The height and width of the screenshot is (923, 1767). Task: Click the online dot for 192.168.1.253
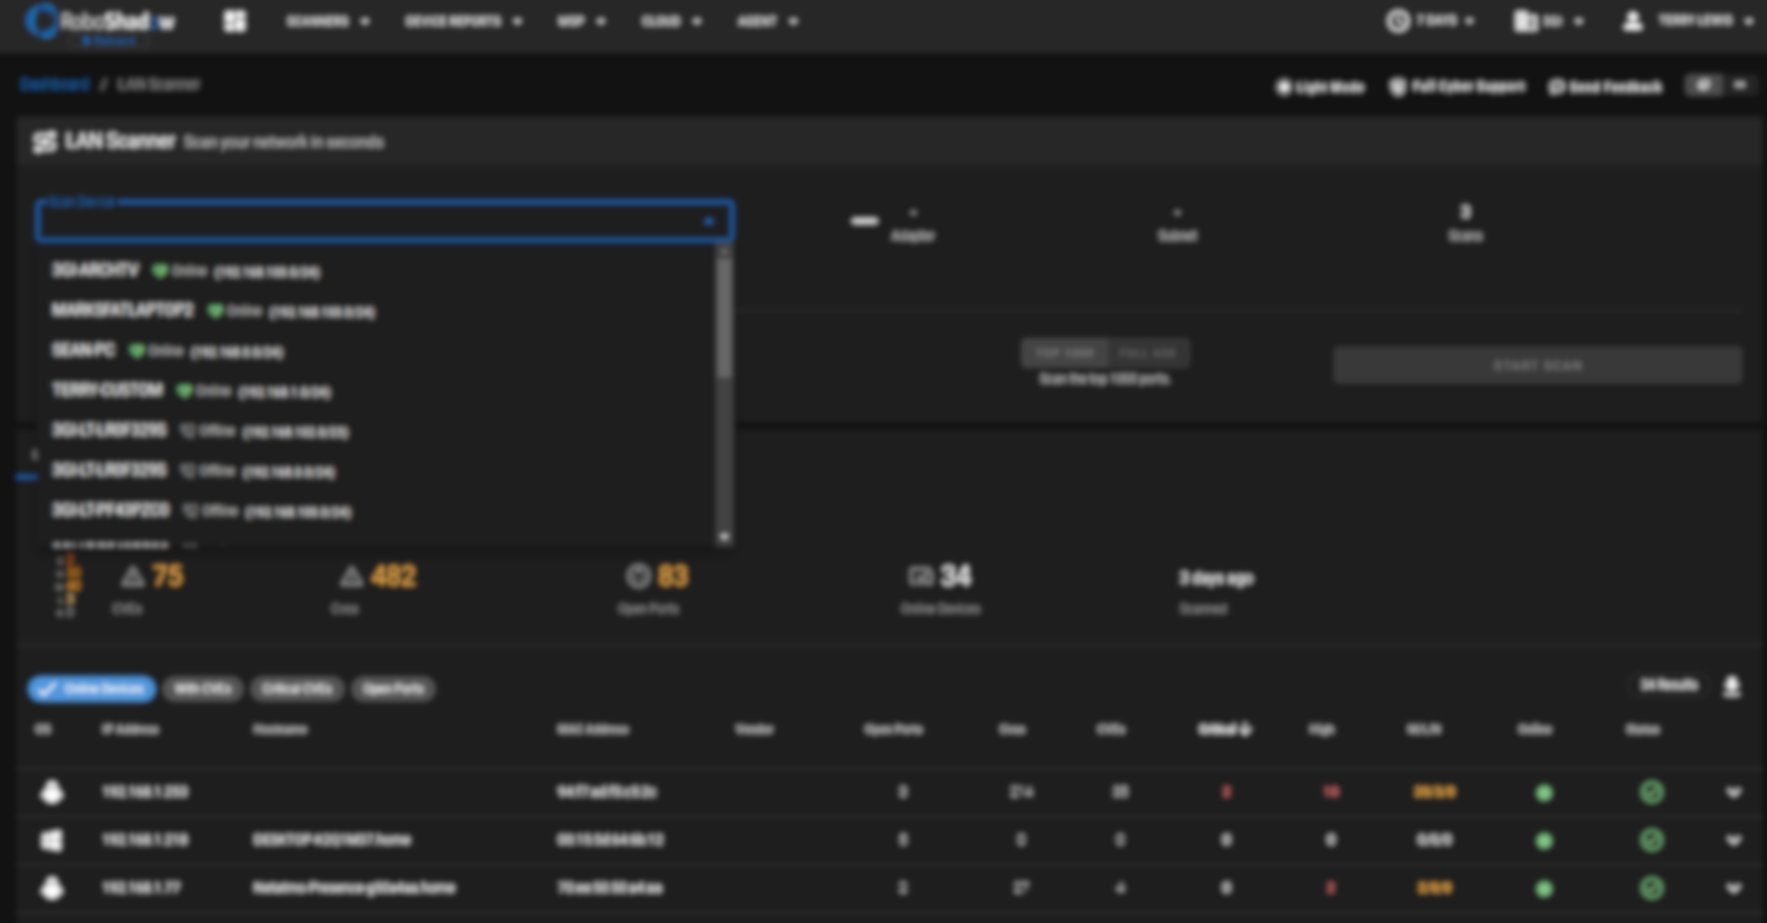pyautogui.click(x=1544, y=793)
